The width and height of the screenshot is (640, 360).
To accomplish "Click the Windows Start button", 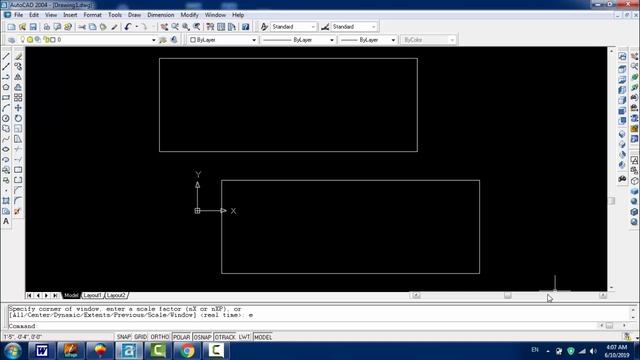I will 13,351.
